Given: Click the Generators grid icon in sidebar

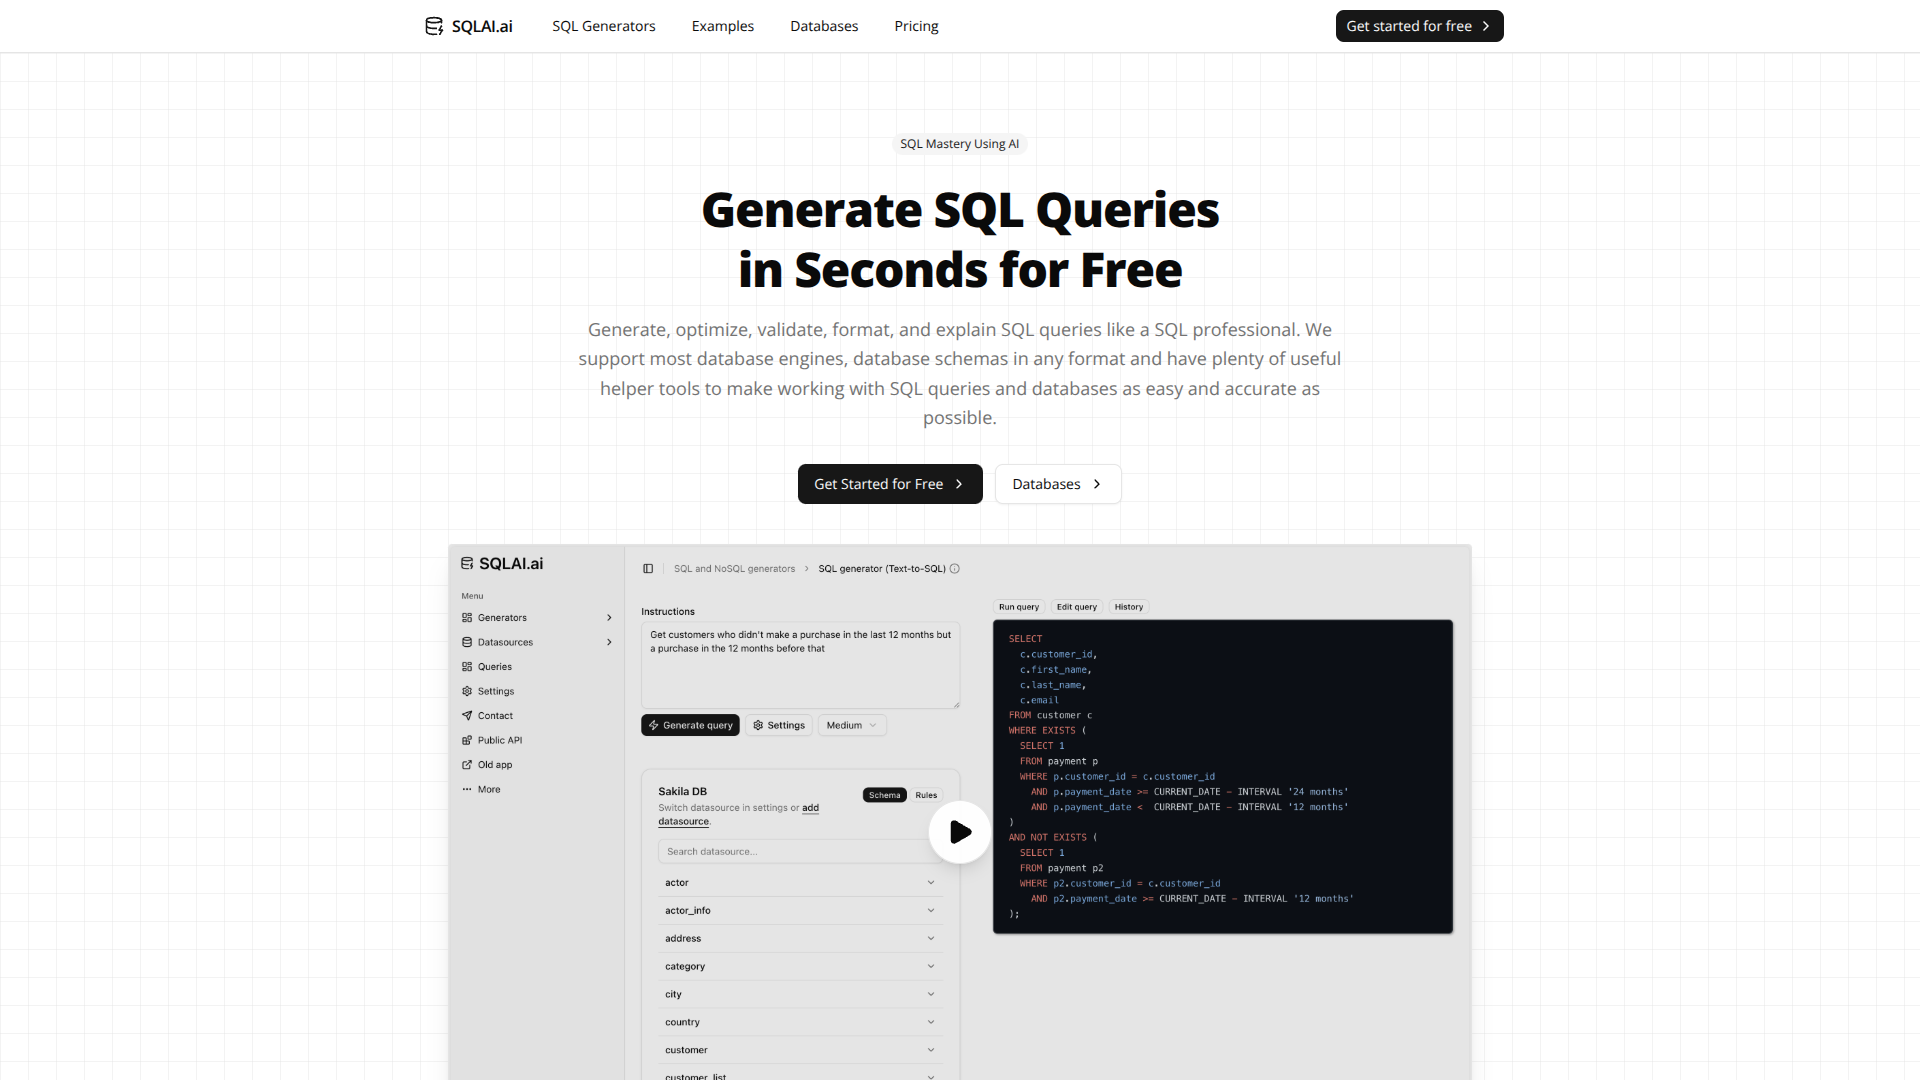Looking at the screenshot, I should coord(467,618).
